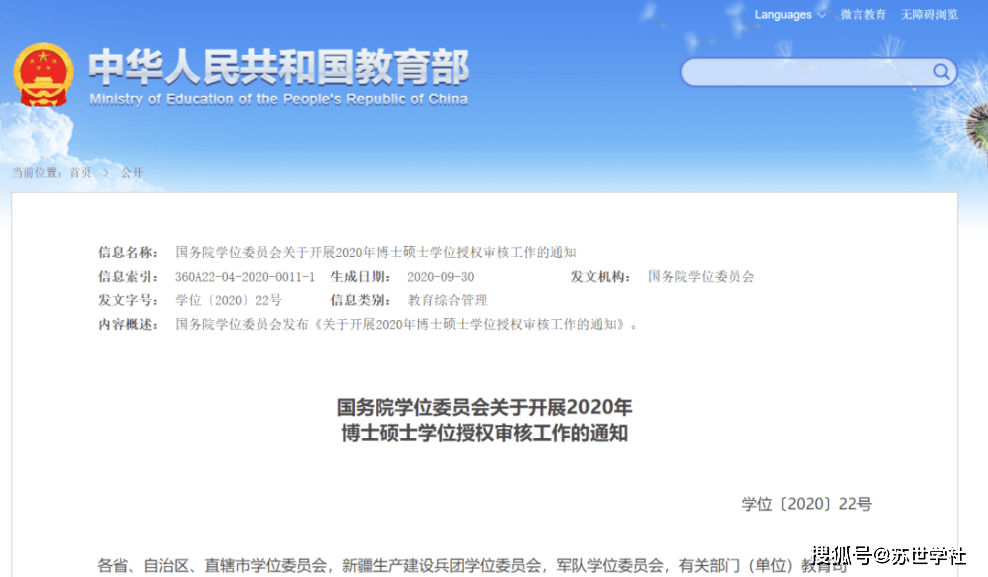Screen dimensions: 988x577
Task: Open the Languages dropdown
Action: [x=781, y=14]
